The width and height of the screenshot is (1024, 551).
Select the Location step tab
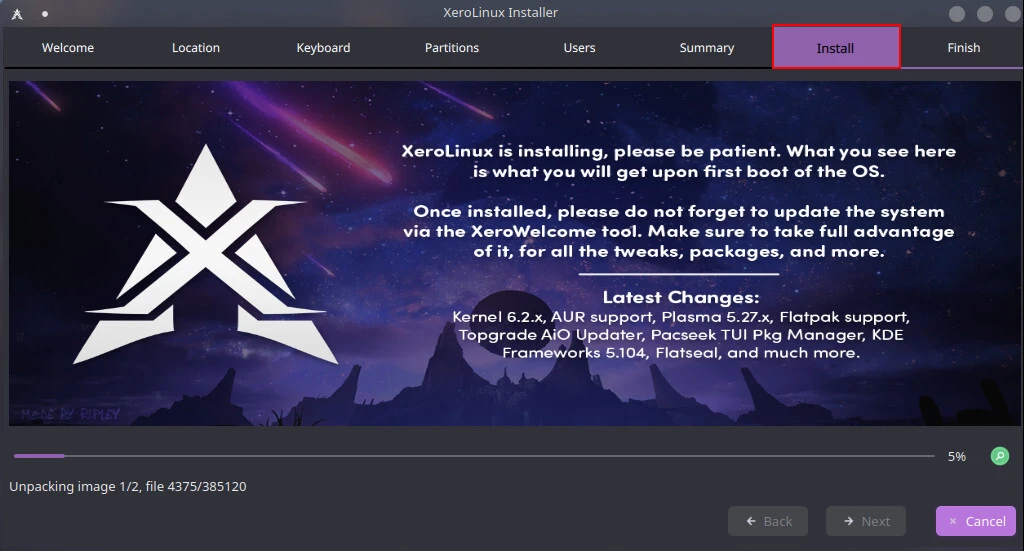[196, 48]
